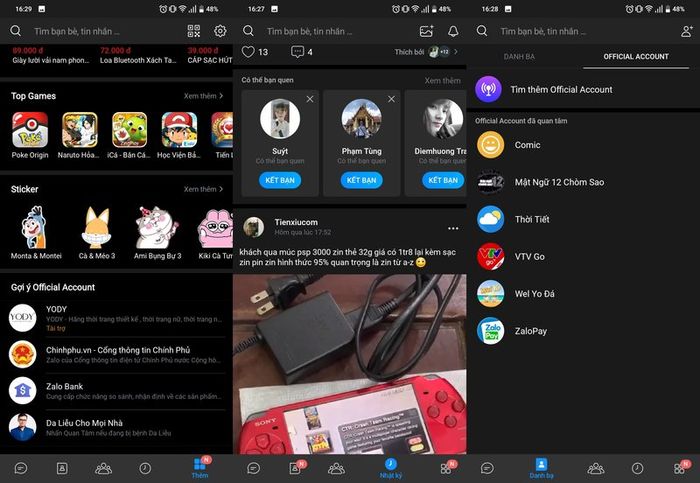The image size is (700, 483).
Task: Open YODY official account suggestion
Action: (x=117, y=318)
